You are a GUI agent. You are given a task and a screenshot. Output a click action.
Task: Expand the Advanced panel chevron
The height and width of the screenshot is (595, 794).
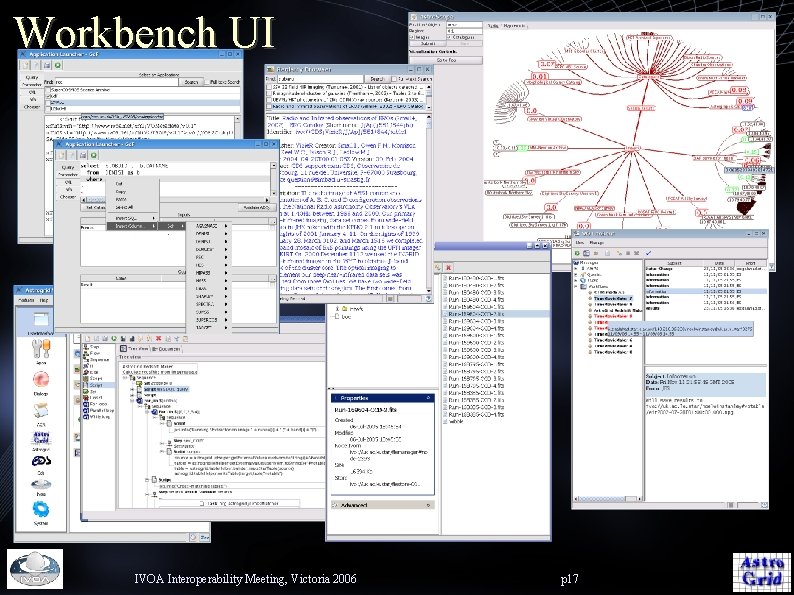pyautogui.click(x=428, y=505)
